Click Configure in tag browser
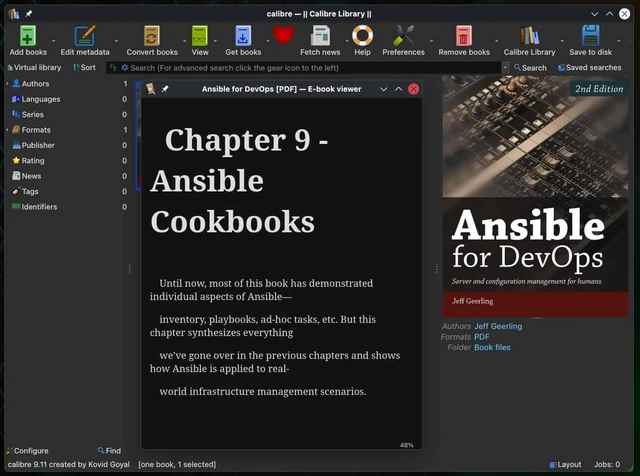This screenshot has height=476, width=640. 27,451
